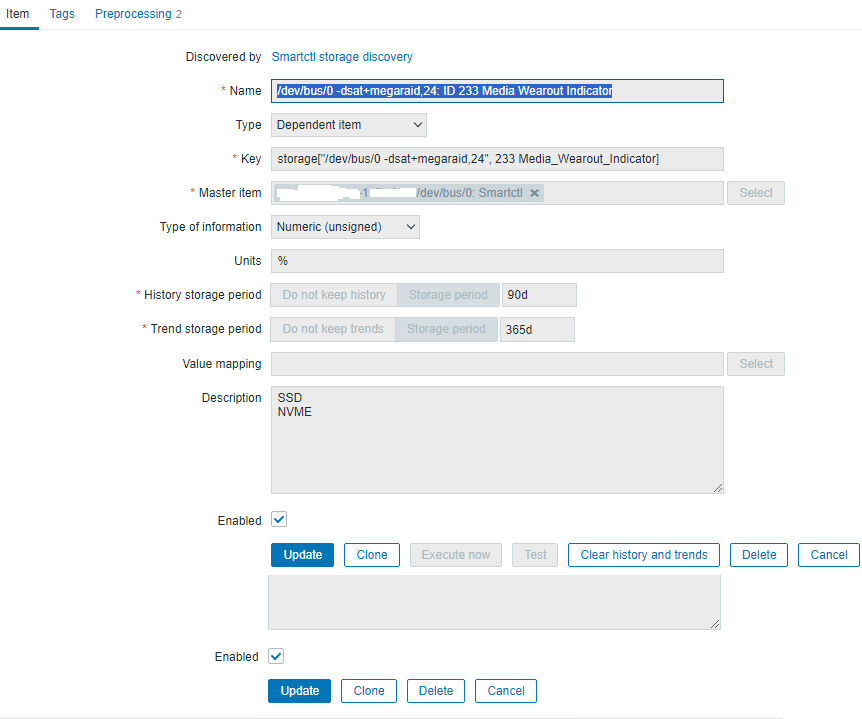
Task: Click the empty lower text area
Action: coord(494,602)
